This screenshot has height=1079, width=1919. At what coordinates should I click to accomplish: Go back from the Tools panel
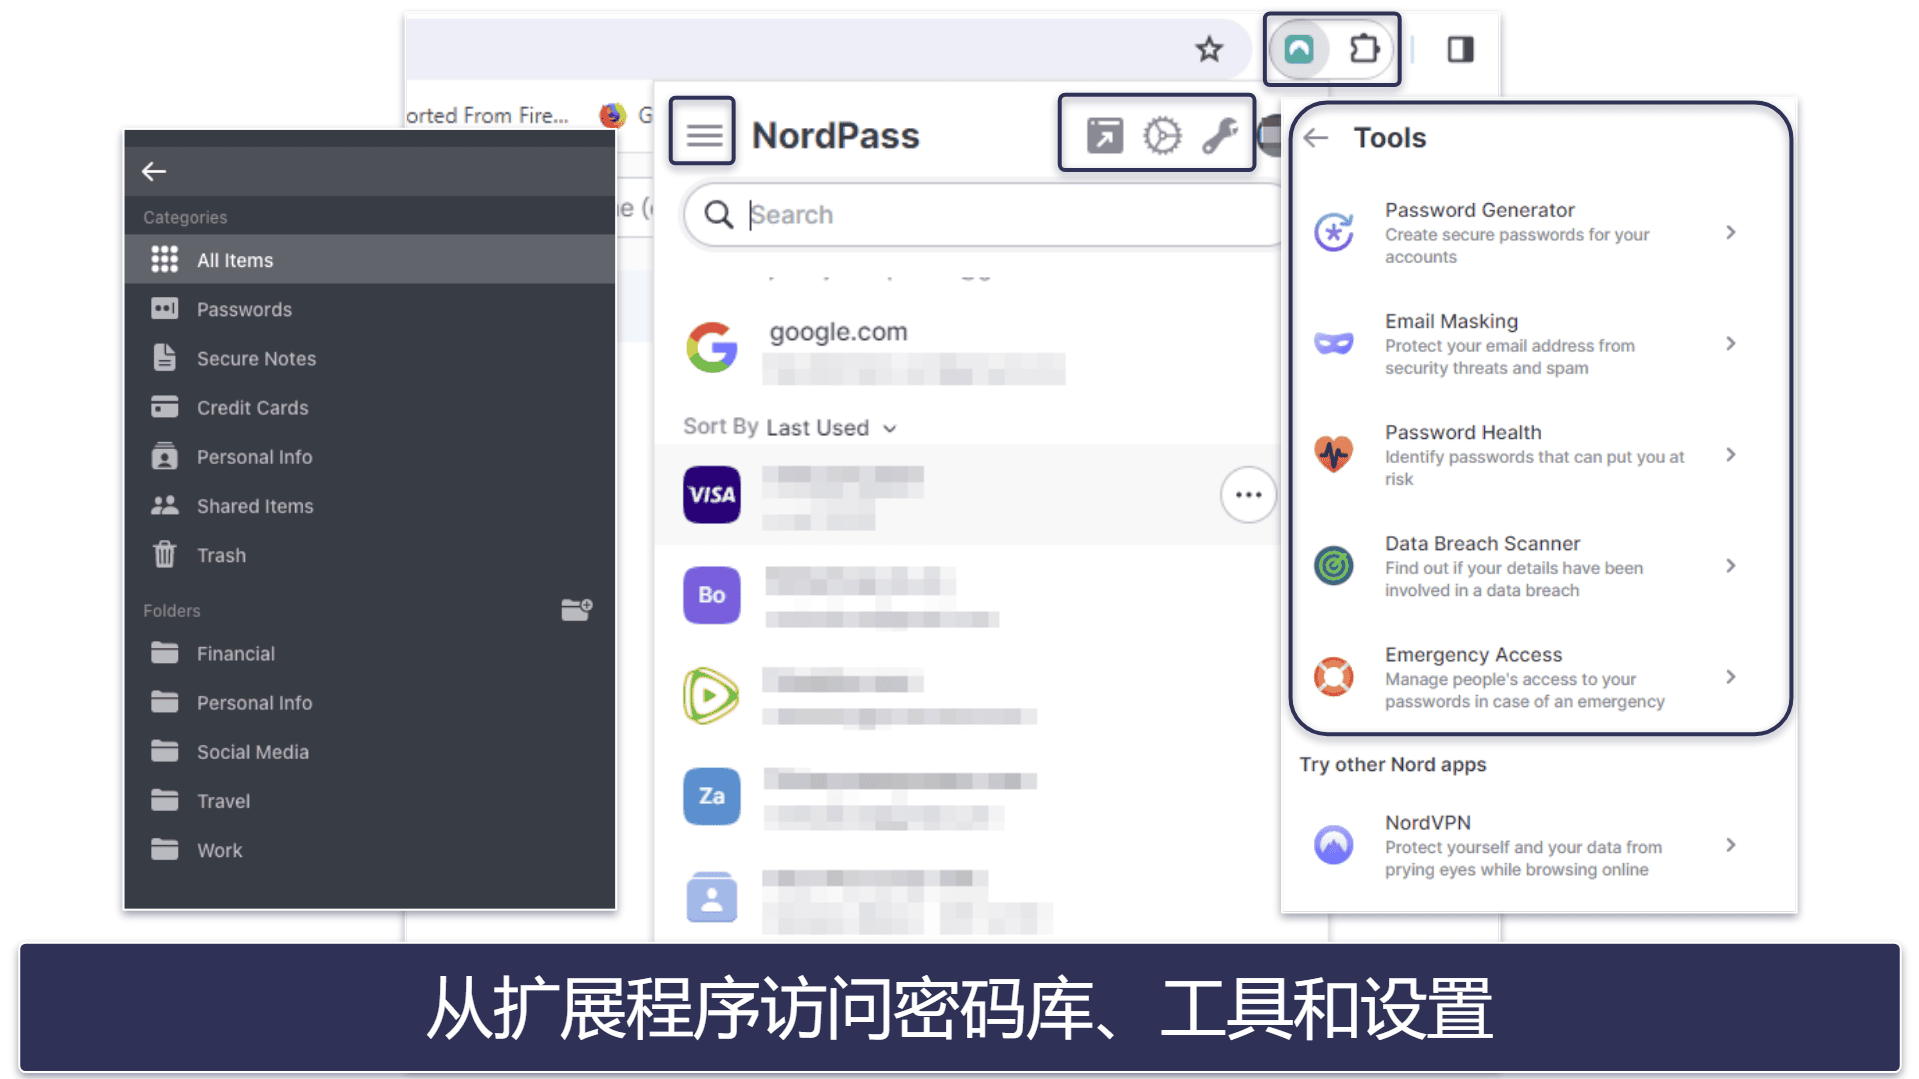[x=1316, y=138]
